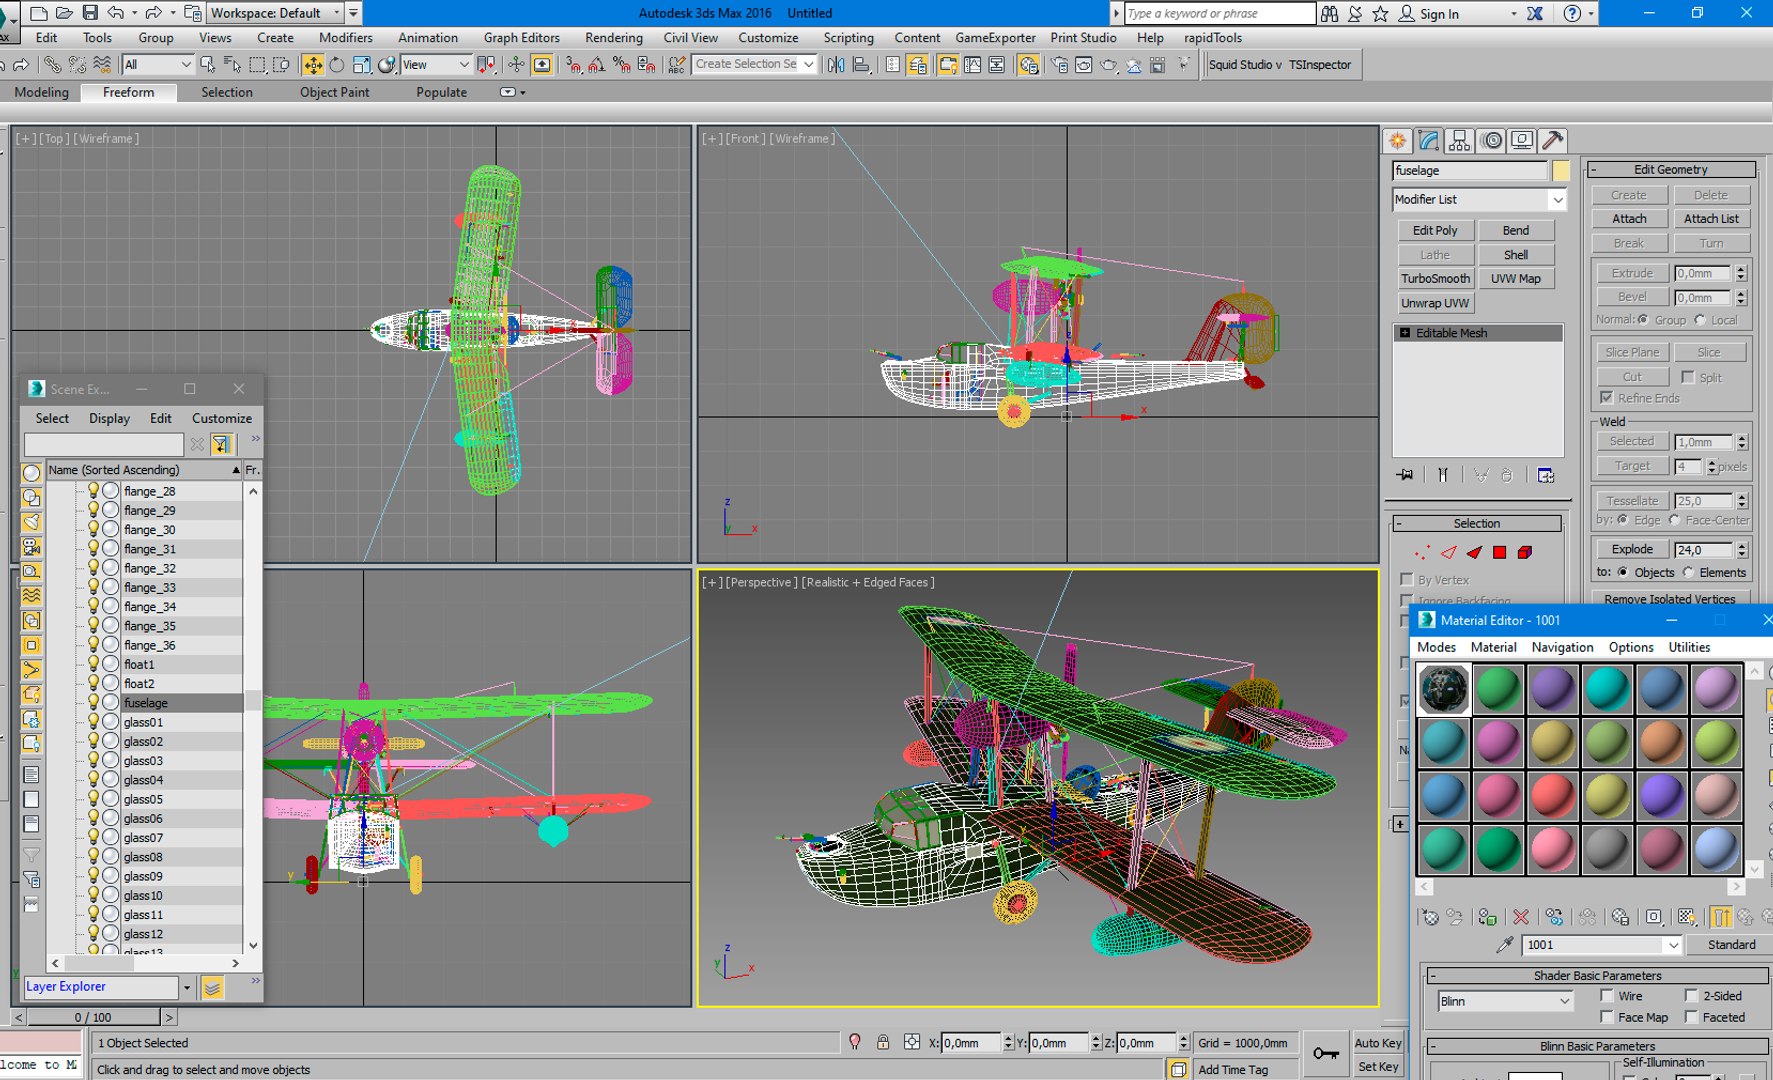Open Utilities menu in Material Editor
The image size is (1773, 1080).
coord(1689,647)
